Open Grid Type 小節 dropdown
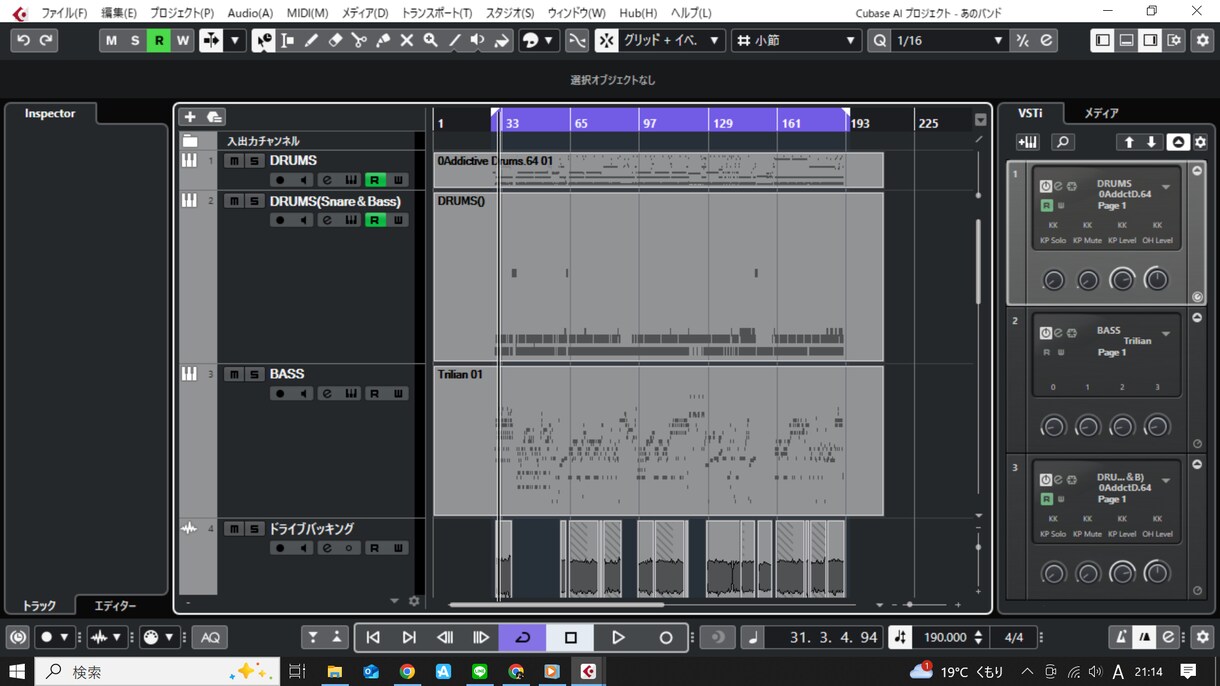 click(797, 40)
